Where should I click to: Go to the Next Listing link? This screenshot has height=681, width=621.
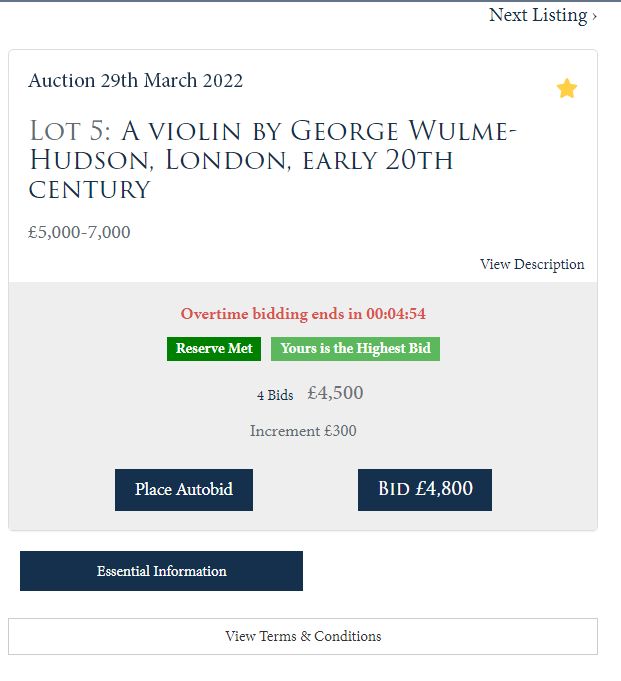[x=537, y=15]
